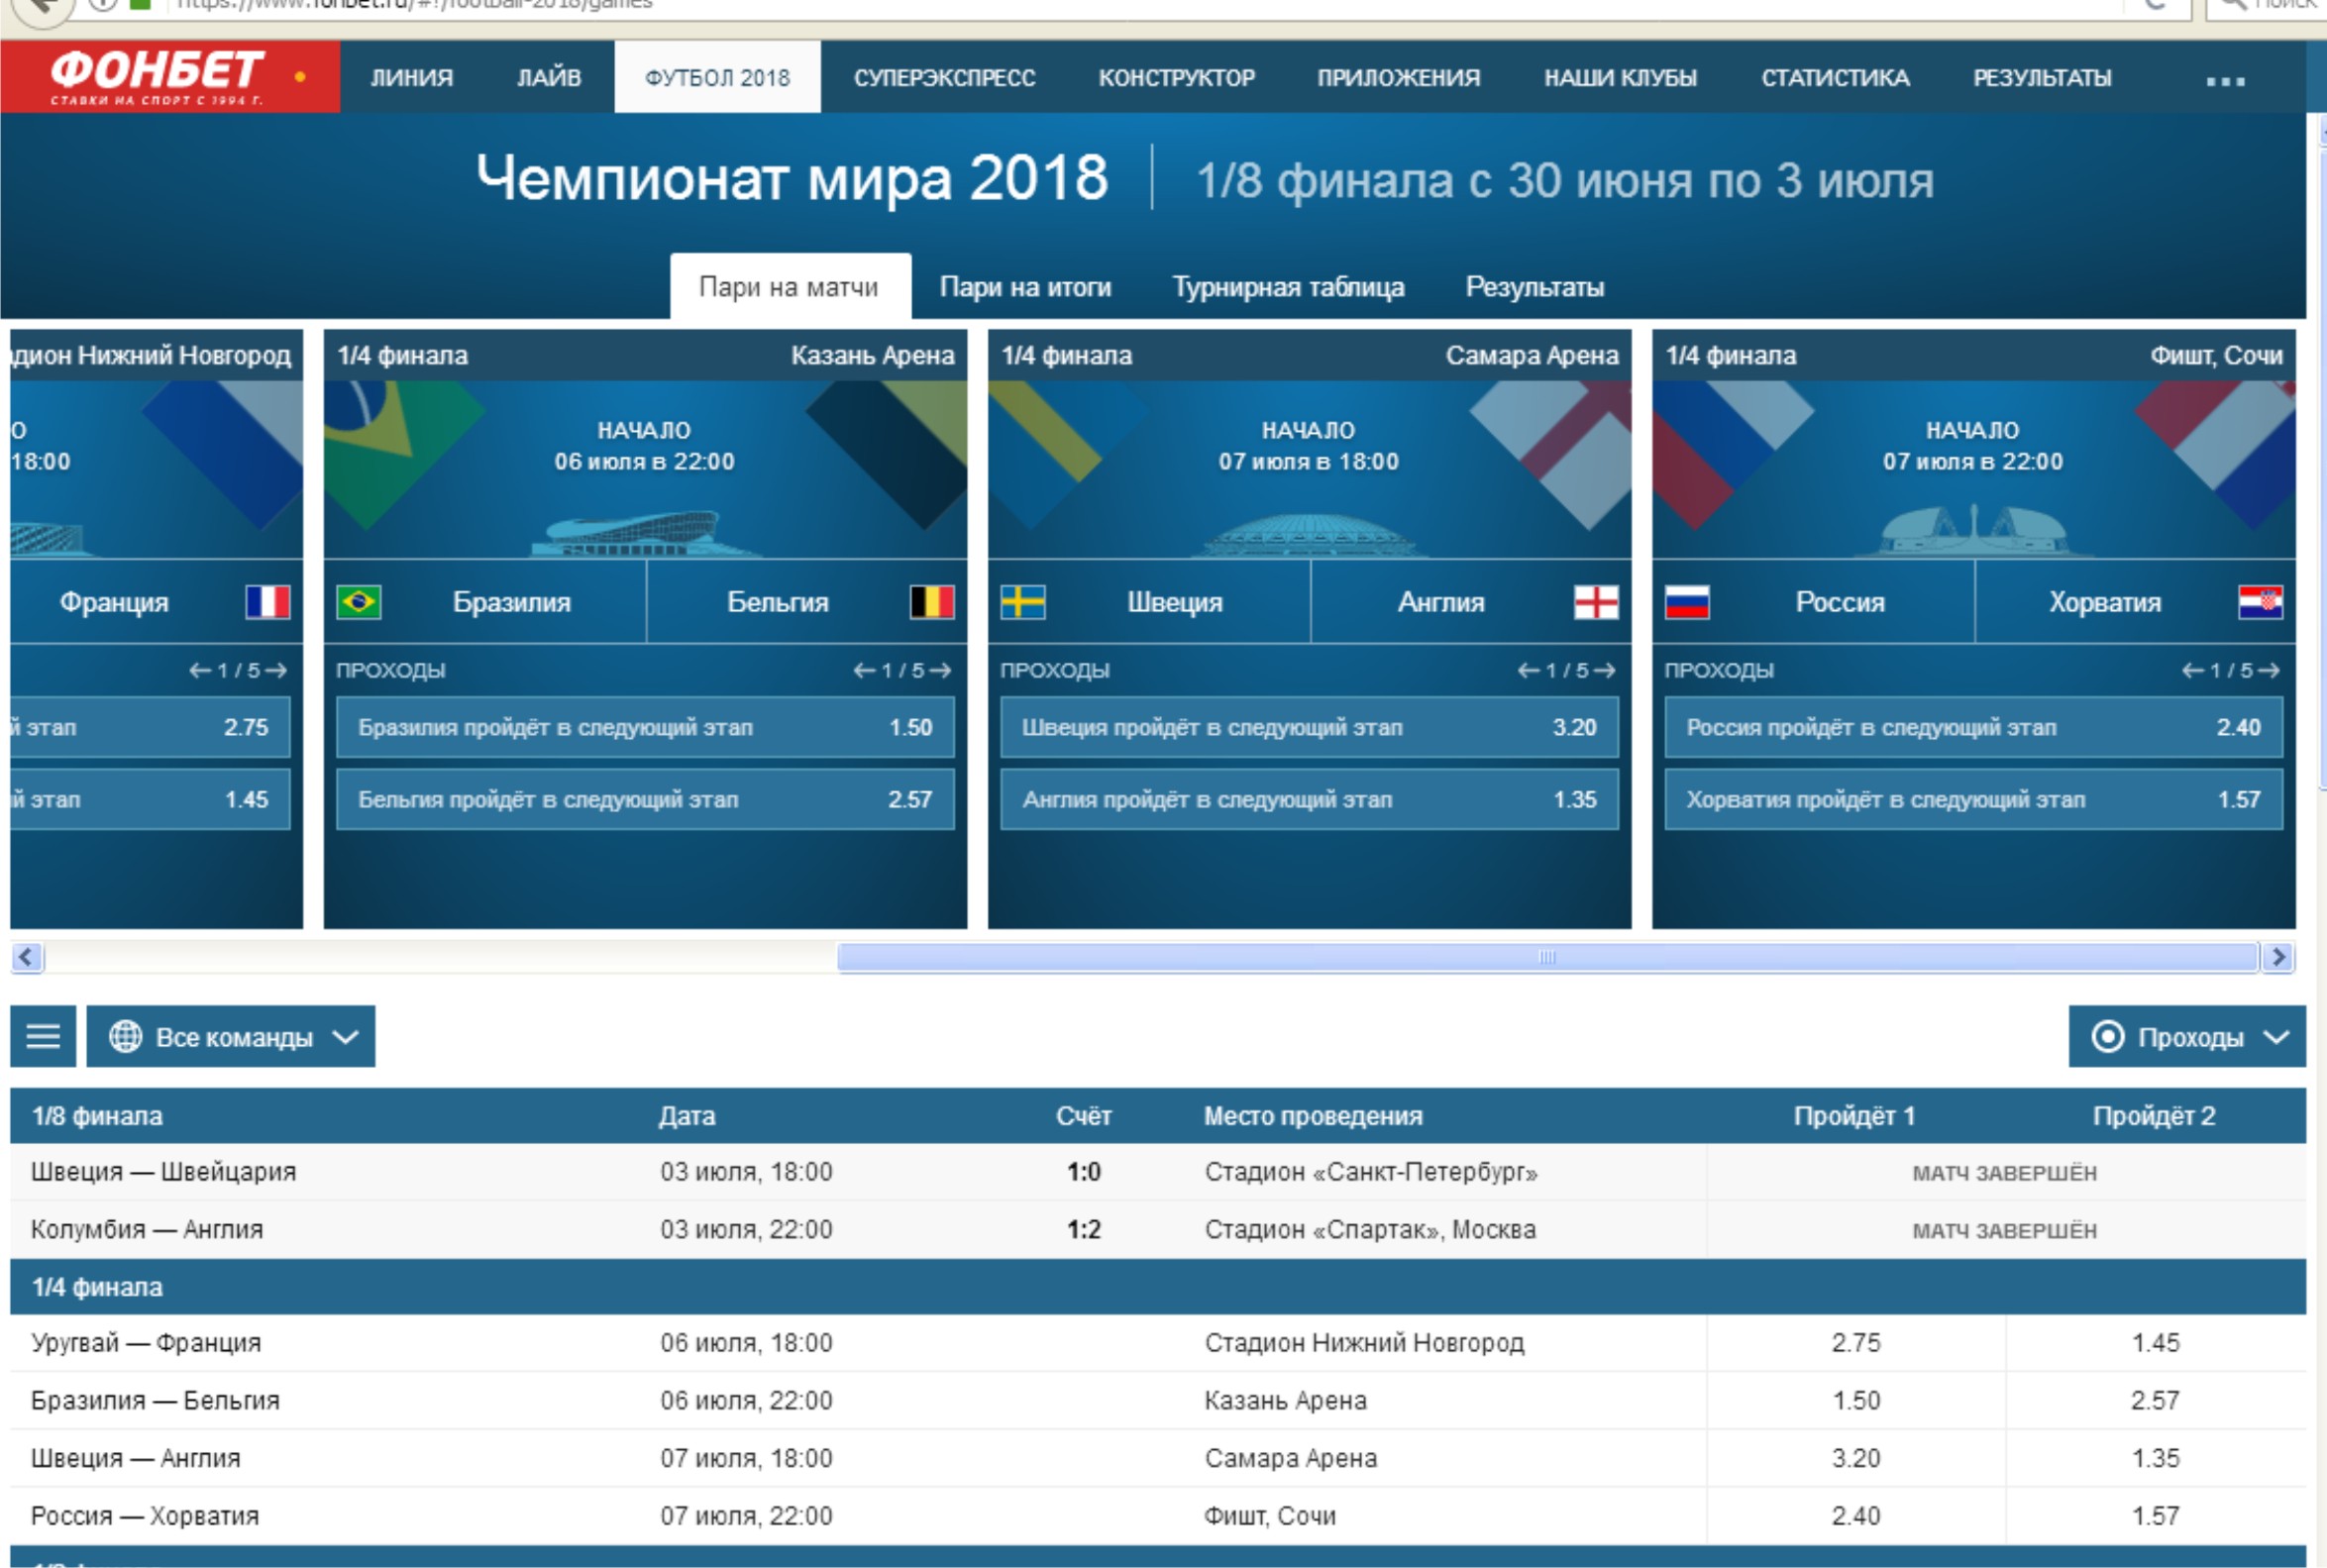
Task: Open the Все команды dropdown
Action: (x=232, y=1036)
